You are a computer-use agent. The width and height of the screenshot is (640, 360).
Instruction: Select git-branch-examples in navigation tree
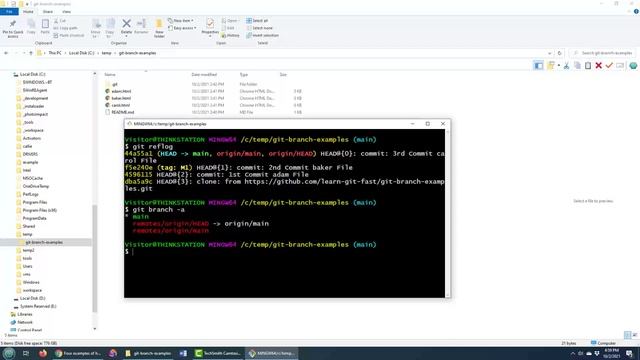pos(44,242)
